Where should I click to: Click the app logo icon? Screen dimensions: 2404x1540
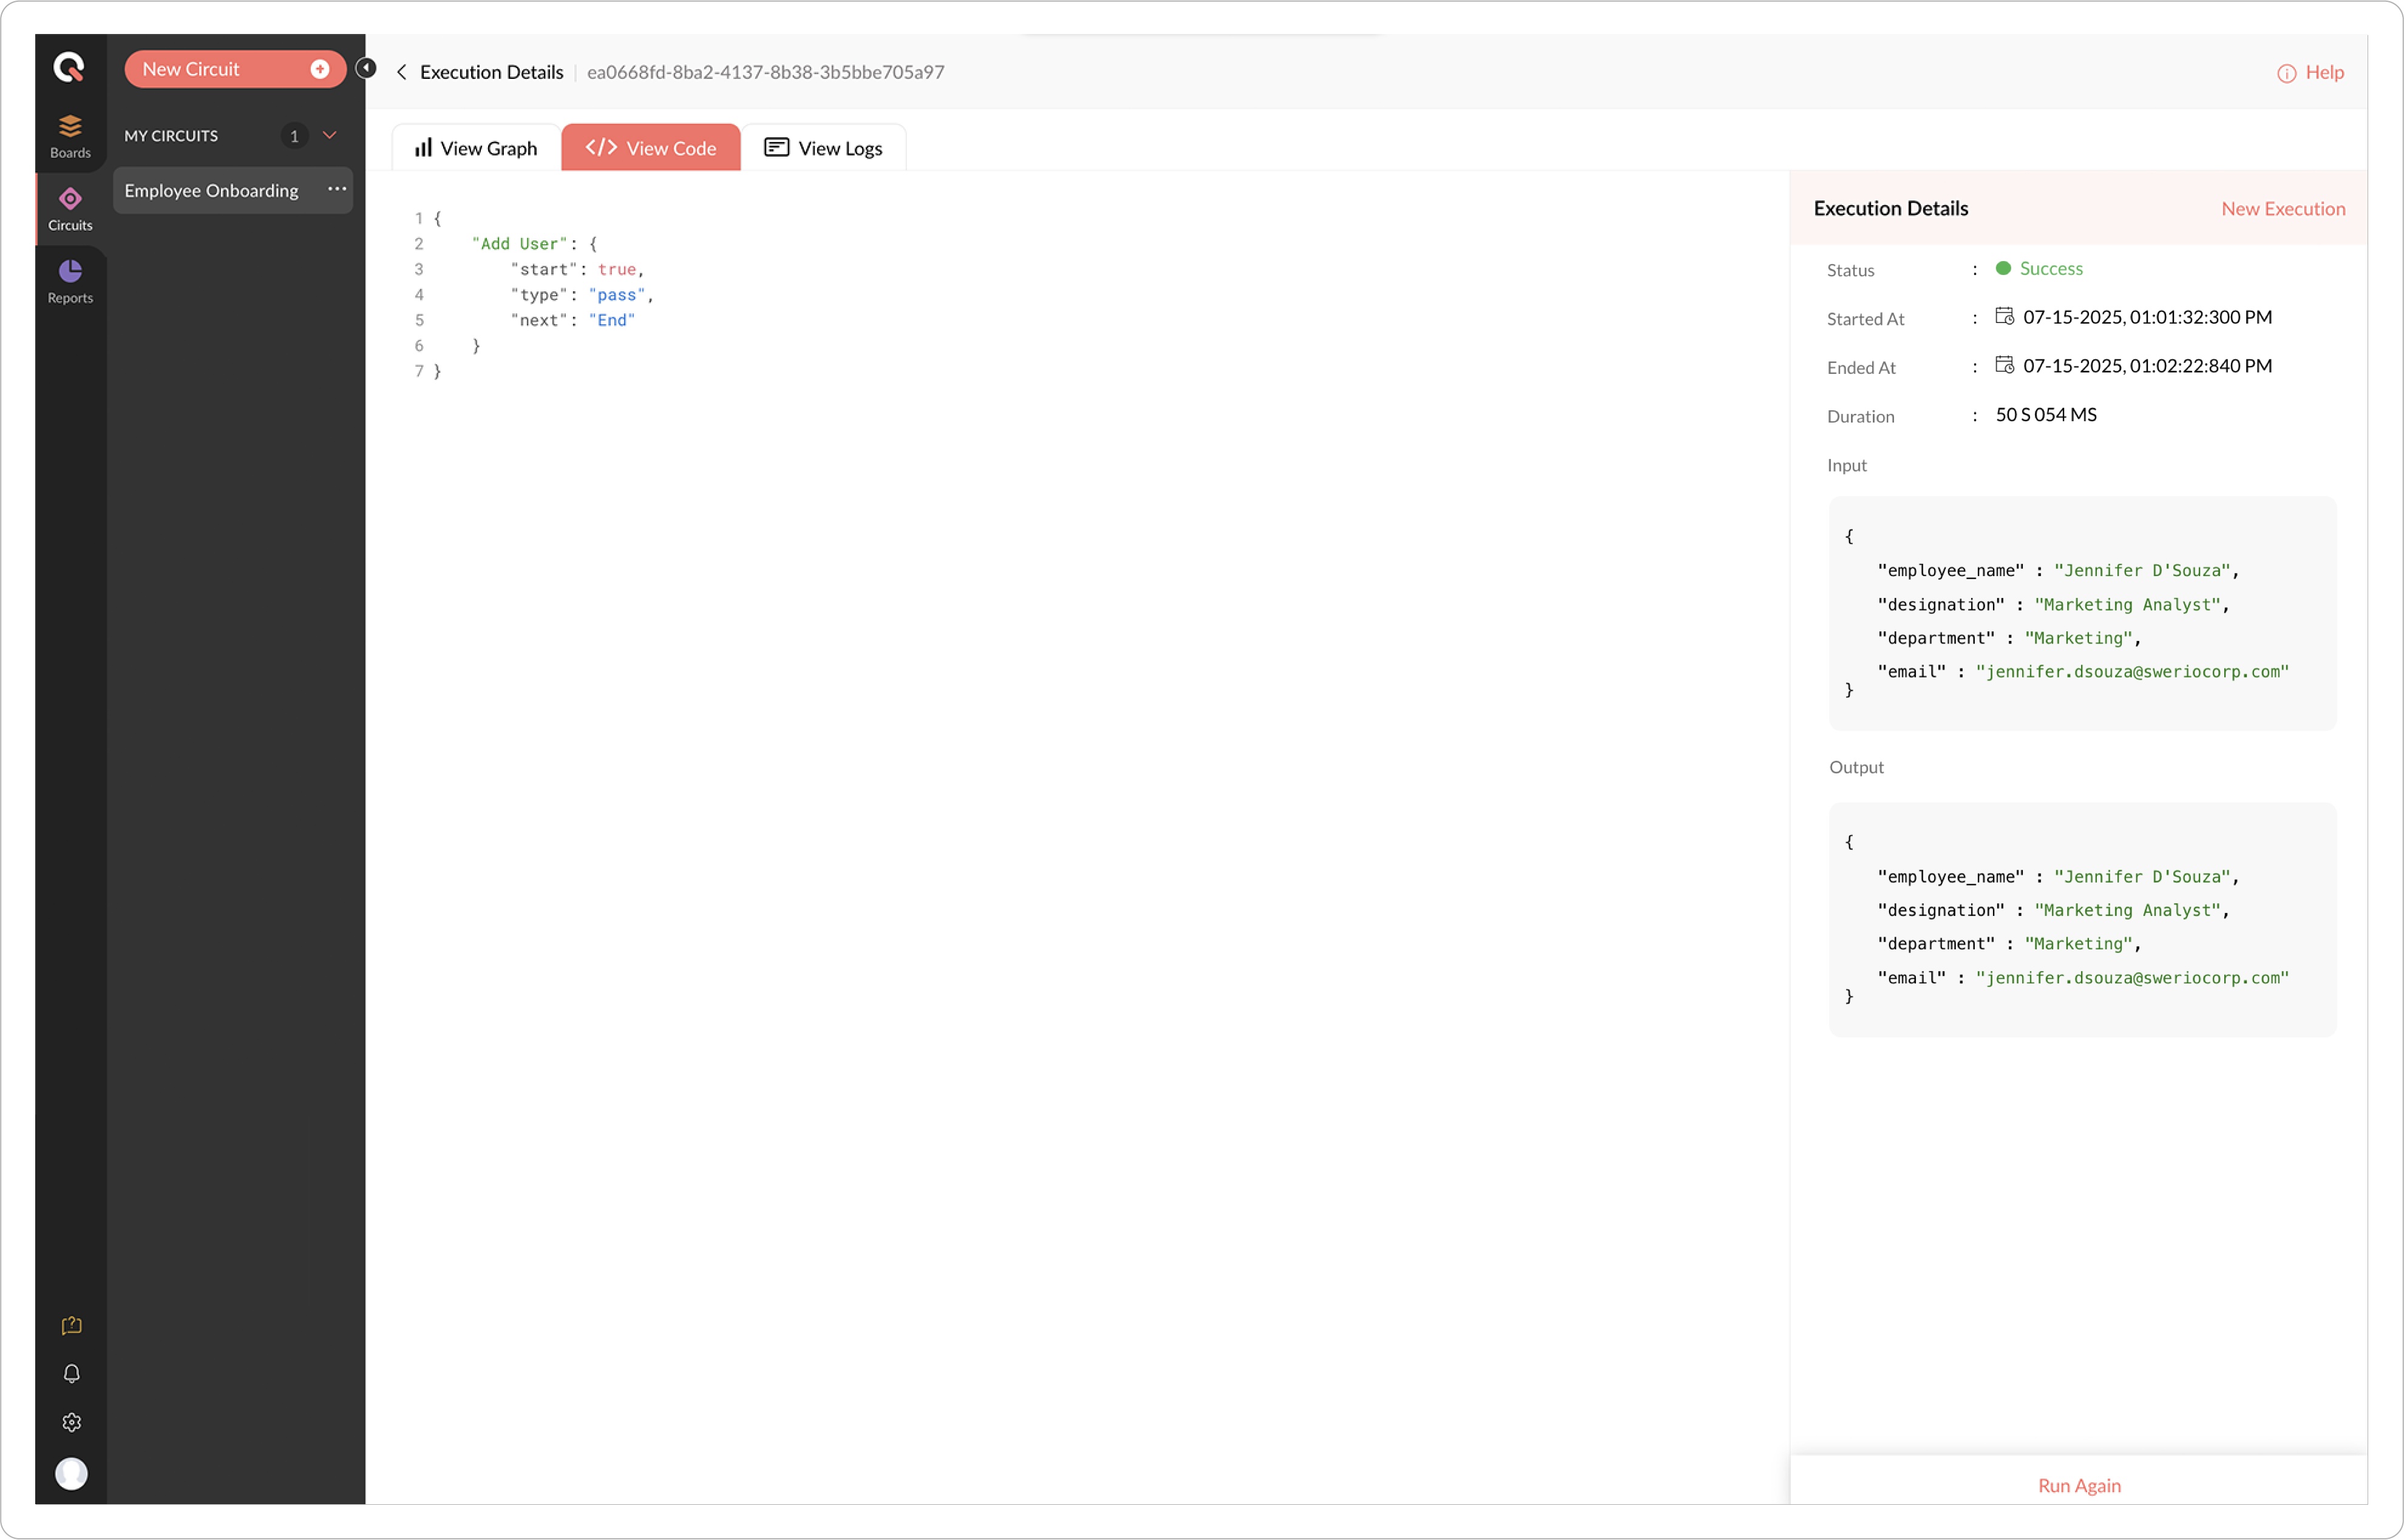click(x=69, y=68)
